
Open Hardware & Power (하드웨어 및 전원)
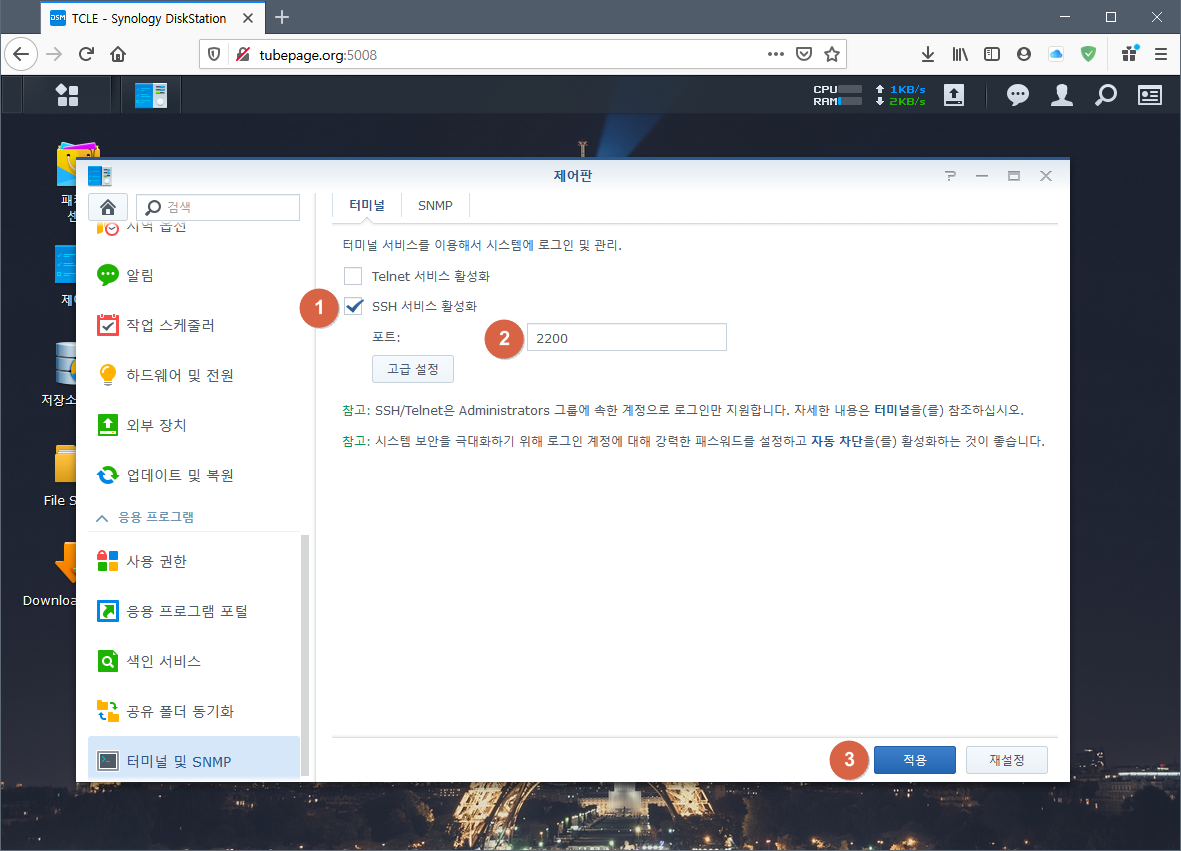click(194, 375)
